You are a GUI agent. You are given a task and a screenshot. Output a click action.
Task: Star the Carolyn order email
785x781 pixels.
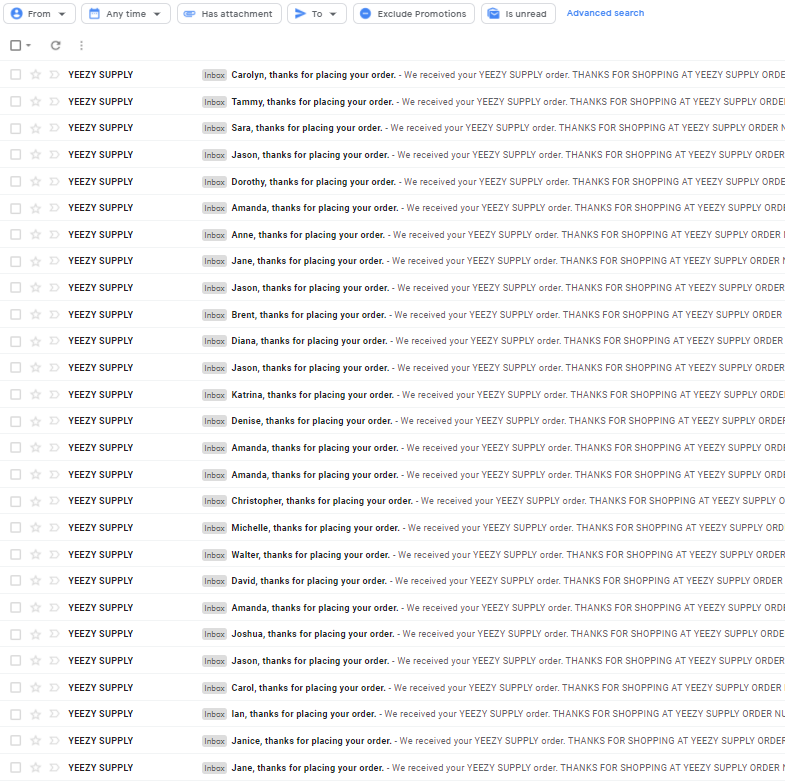(36, 75)
